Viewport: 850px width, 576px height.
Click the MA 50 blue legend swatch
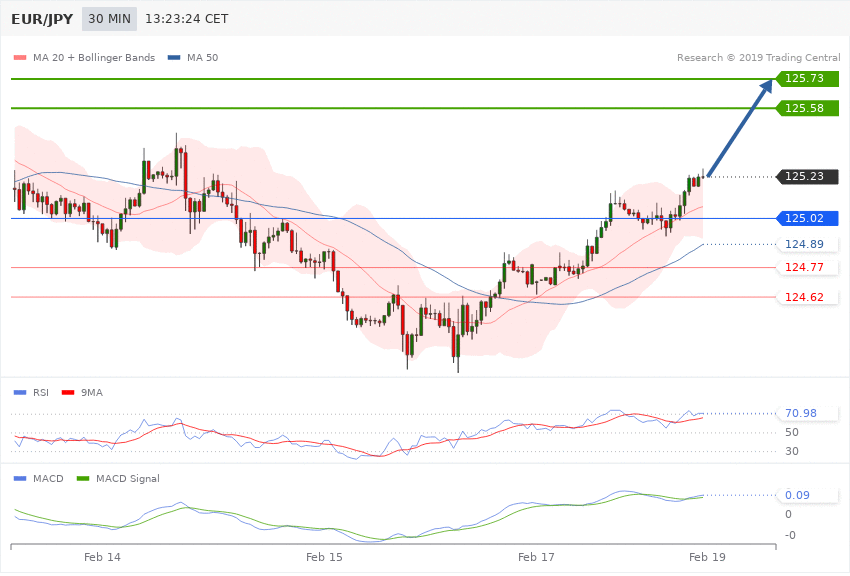click(x=174, y=57)
